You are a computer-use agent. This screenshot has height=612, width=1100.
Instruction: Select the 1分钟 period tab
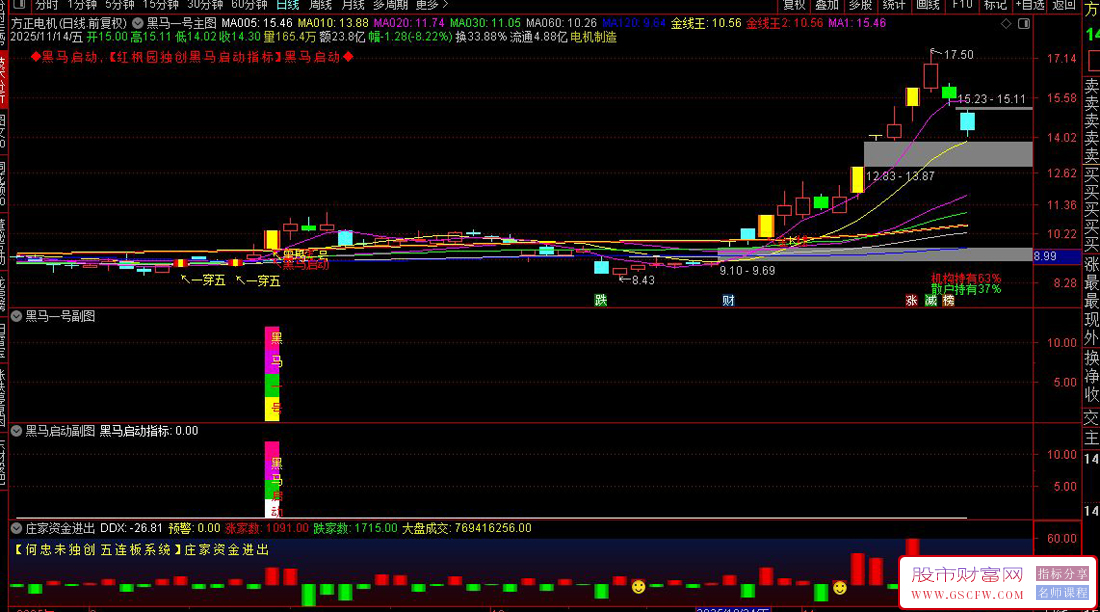coord(82,5)
